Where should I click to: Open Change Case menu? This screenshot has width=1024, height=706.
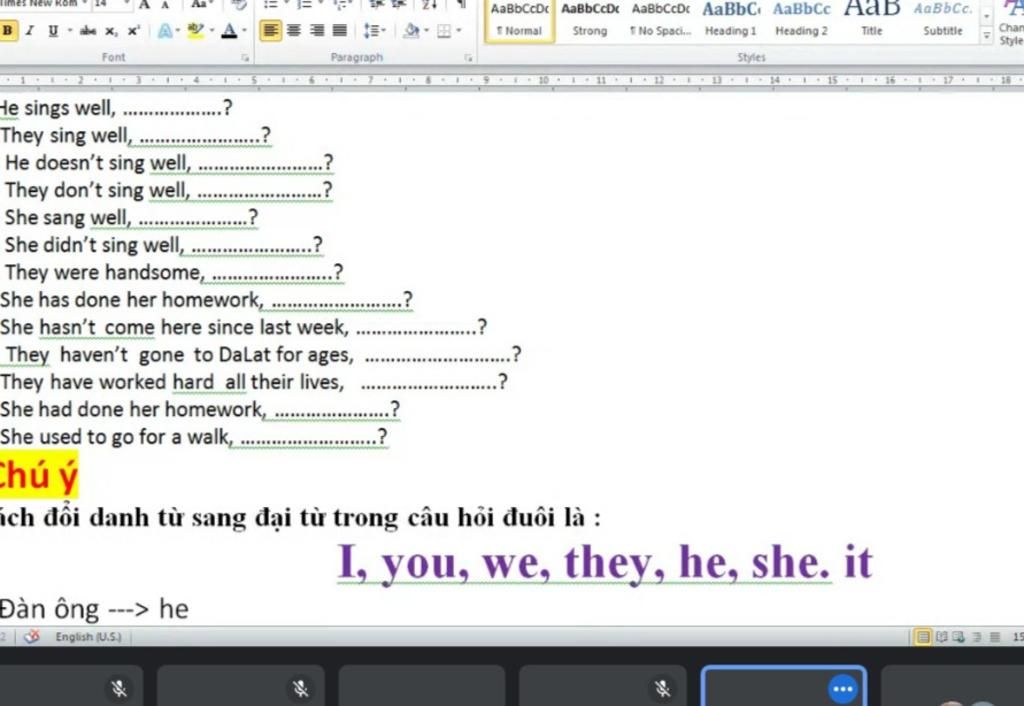coord(201,5)
